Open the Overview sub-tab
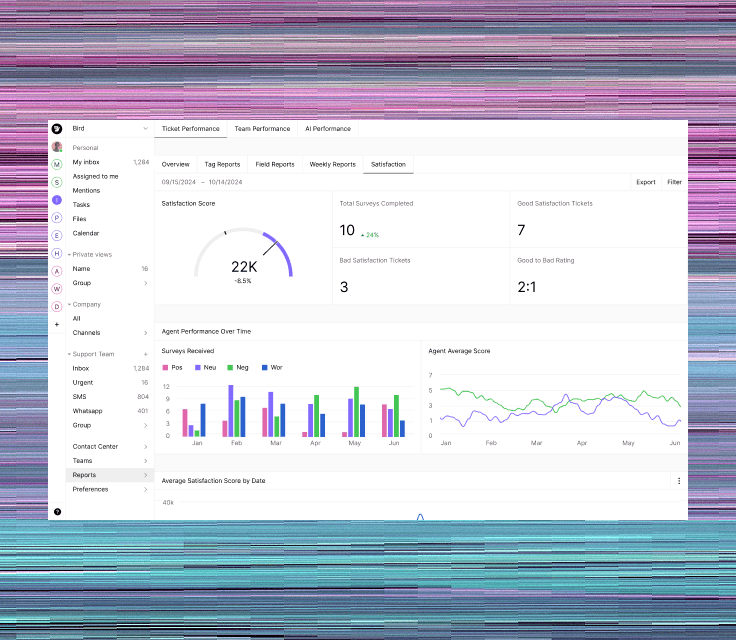Viewport: 736px width, 640px height. click(x=176, y=164)
